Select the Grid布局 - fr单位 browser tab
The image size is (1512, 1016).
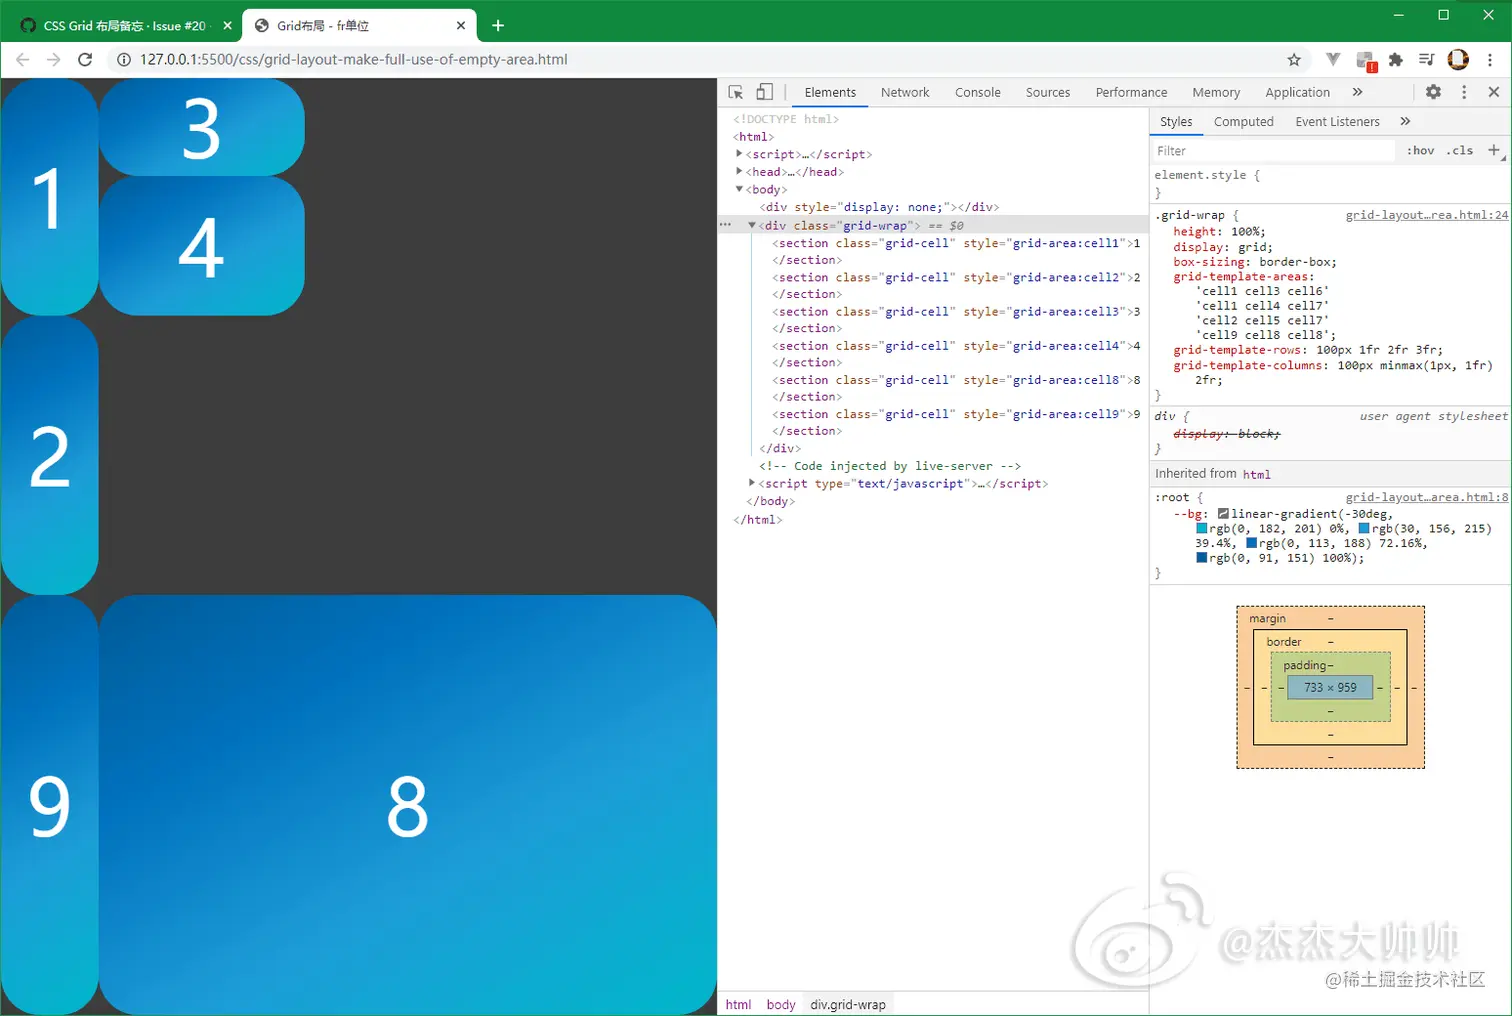point(359,26)
